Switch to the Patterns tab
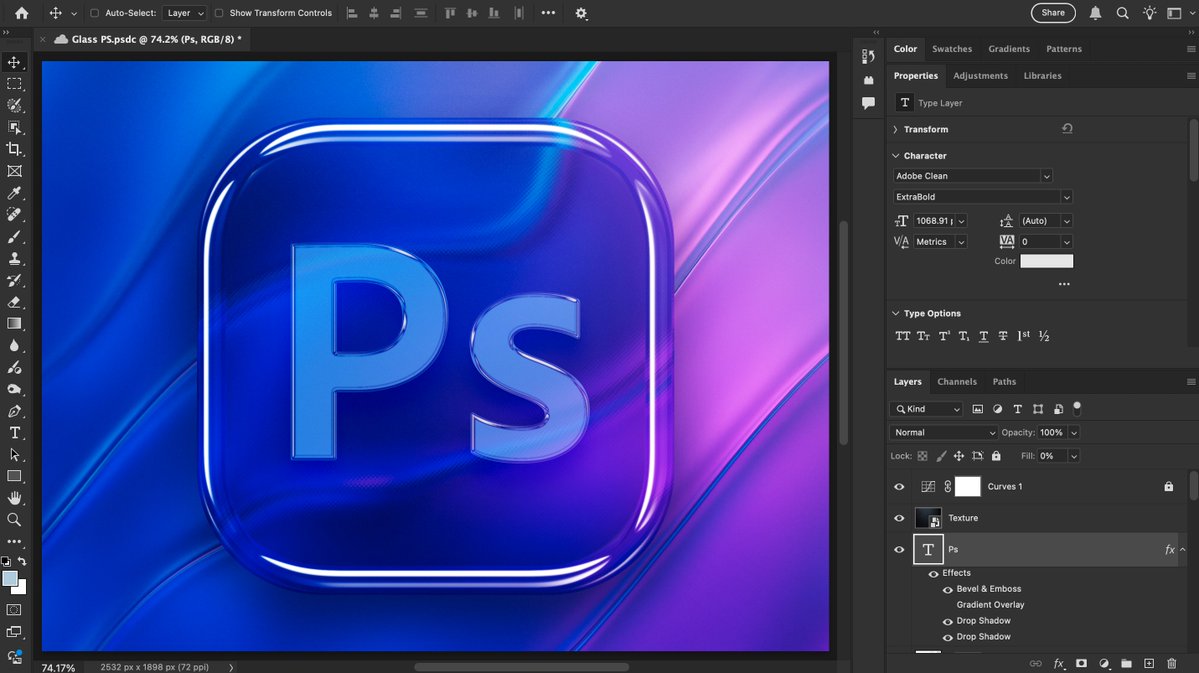Viewport: 1199px width, 673px height. (1064, 48)
